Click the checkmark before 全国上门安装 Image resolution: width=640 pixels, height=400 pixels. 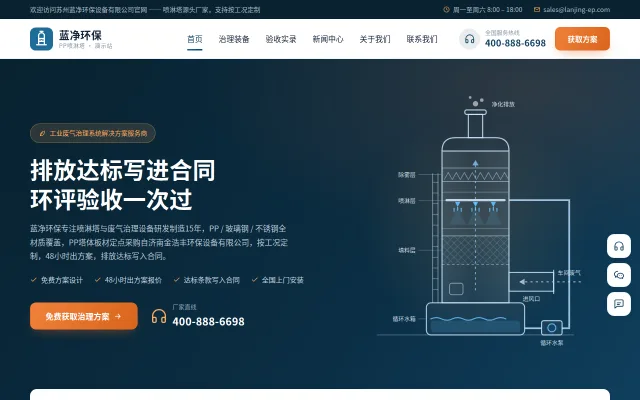[x=255, y=280]
